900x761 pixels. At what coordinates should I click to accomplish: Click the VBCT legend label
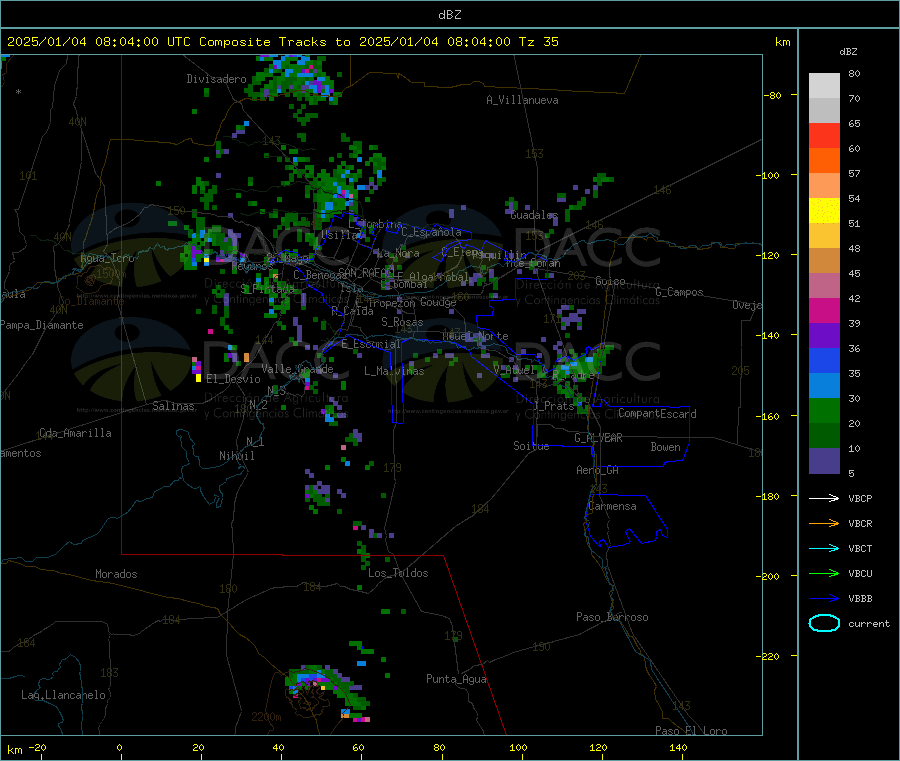click(x=860, y=549)
